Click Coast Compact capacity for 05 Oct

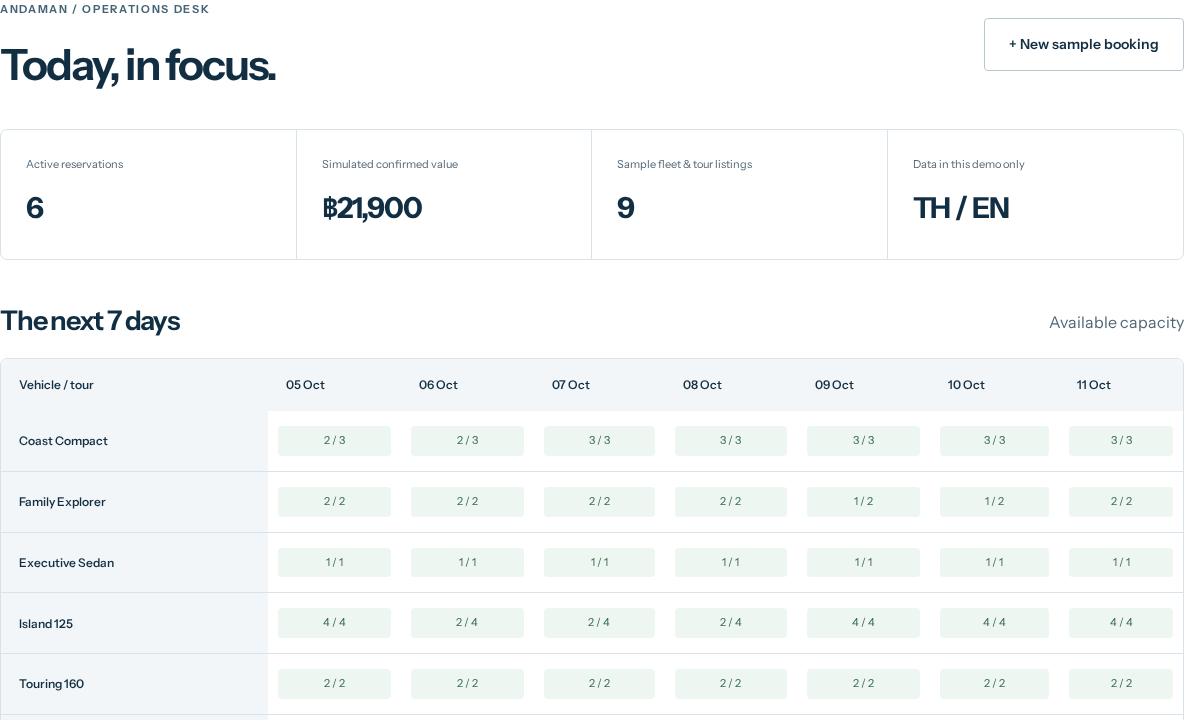[335, 441]
